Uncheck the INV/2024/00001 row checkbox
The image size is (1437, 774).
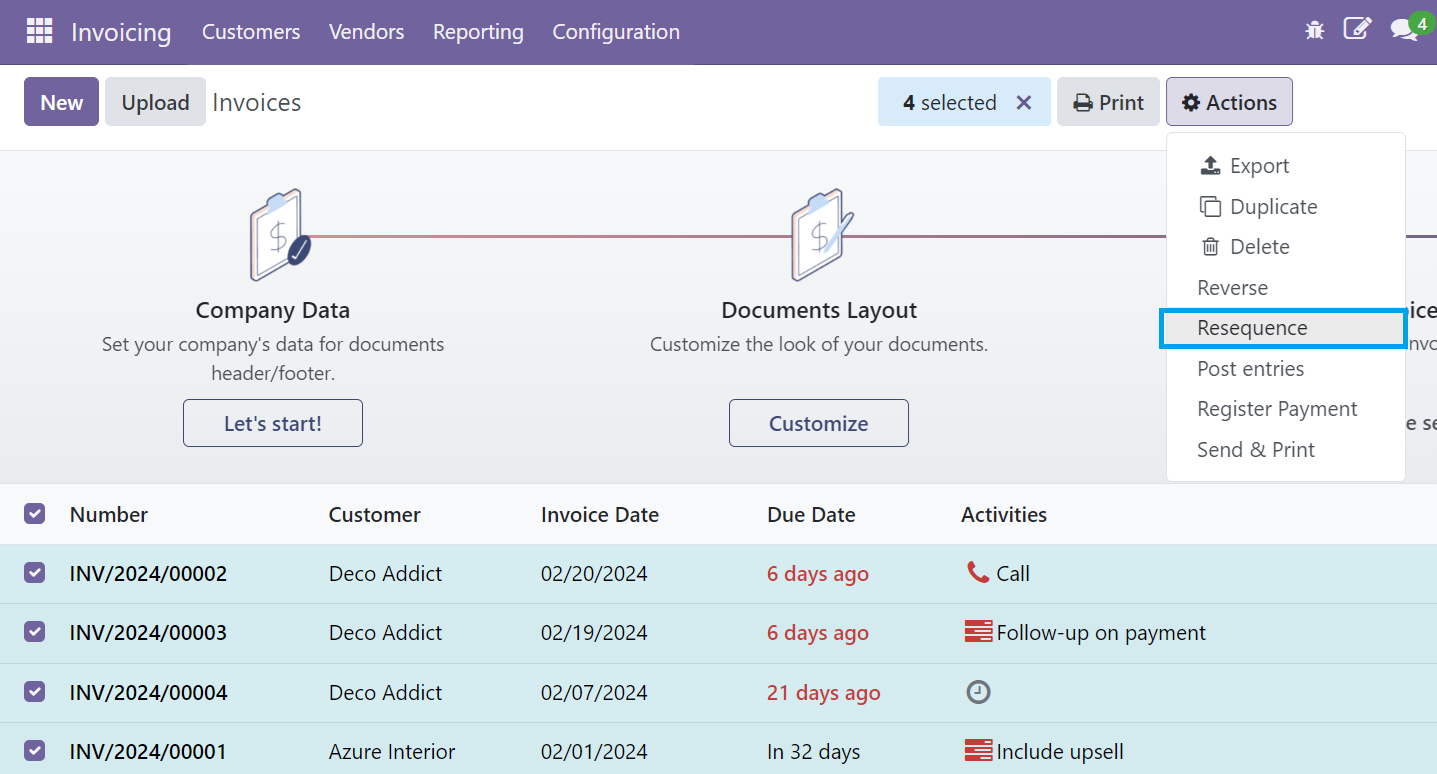coord(35,751)
